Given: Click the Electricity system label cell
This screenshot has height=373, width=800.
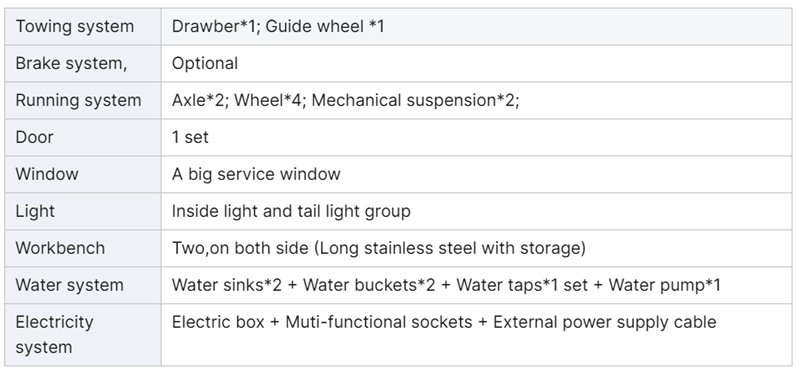Looking at the screenshot, I should point(83,335).
